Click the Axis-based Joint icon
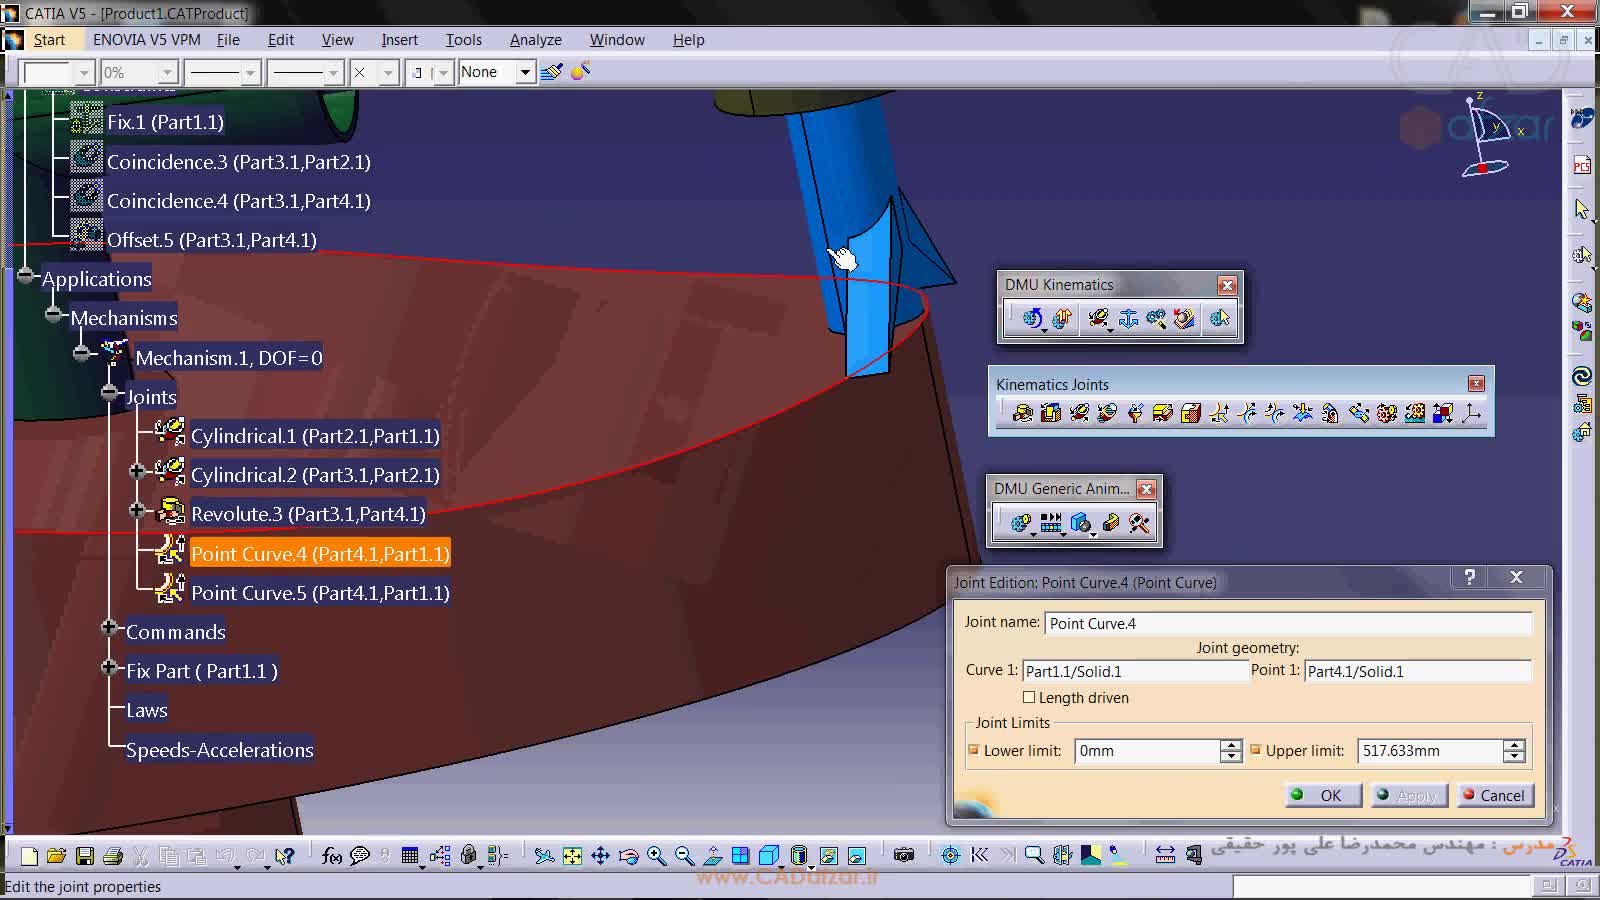The width and height of the screenshot is (1600, 900). (1471, 413)
